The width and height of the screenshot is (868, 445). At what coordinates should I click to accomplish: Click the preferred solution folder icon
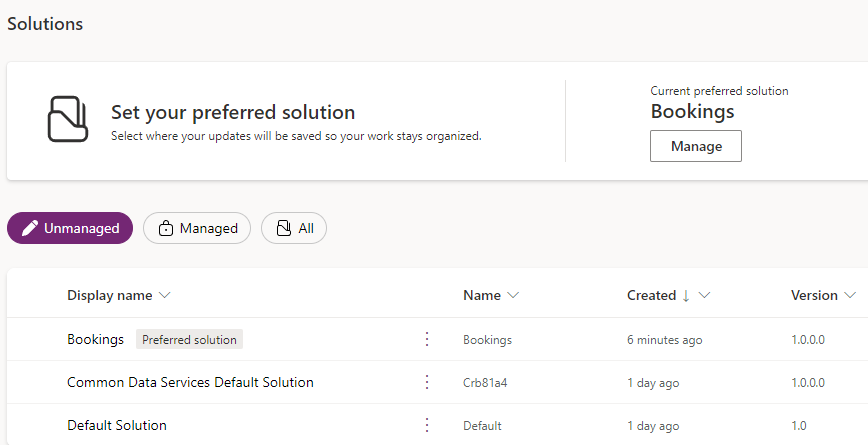(68, 119)
